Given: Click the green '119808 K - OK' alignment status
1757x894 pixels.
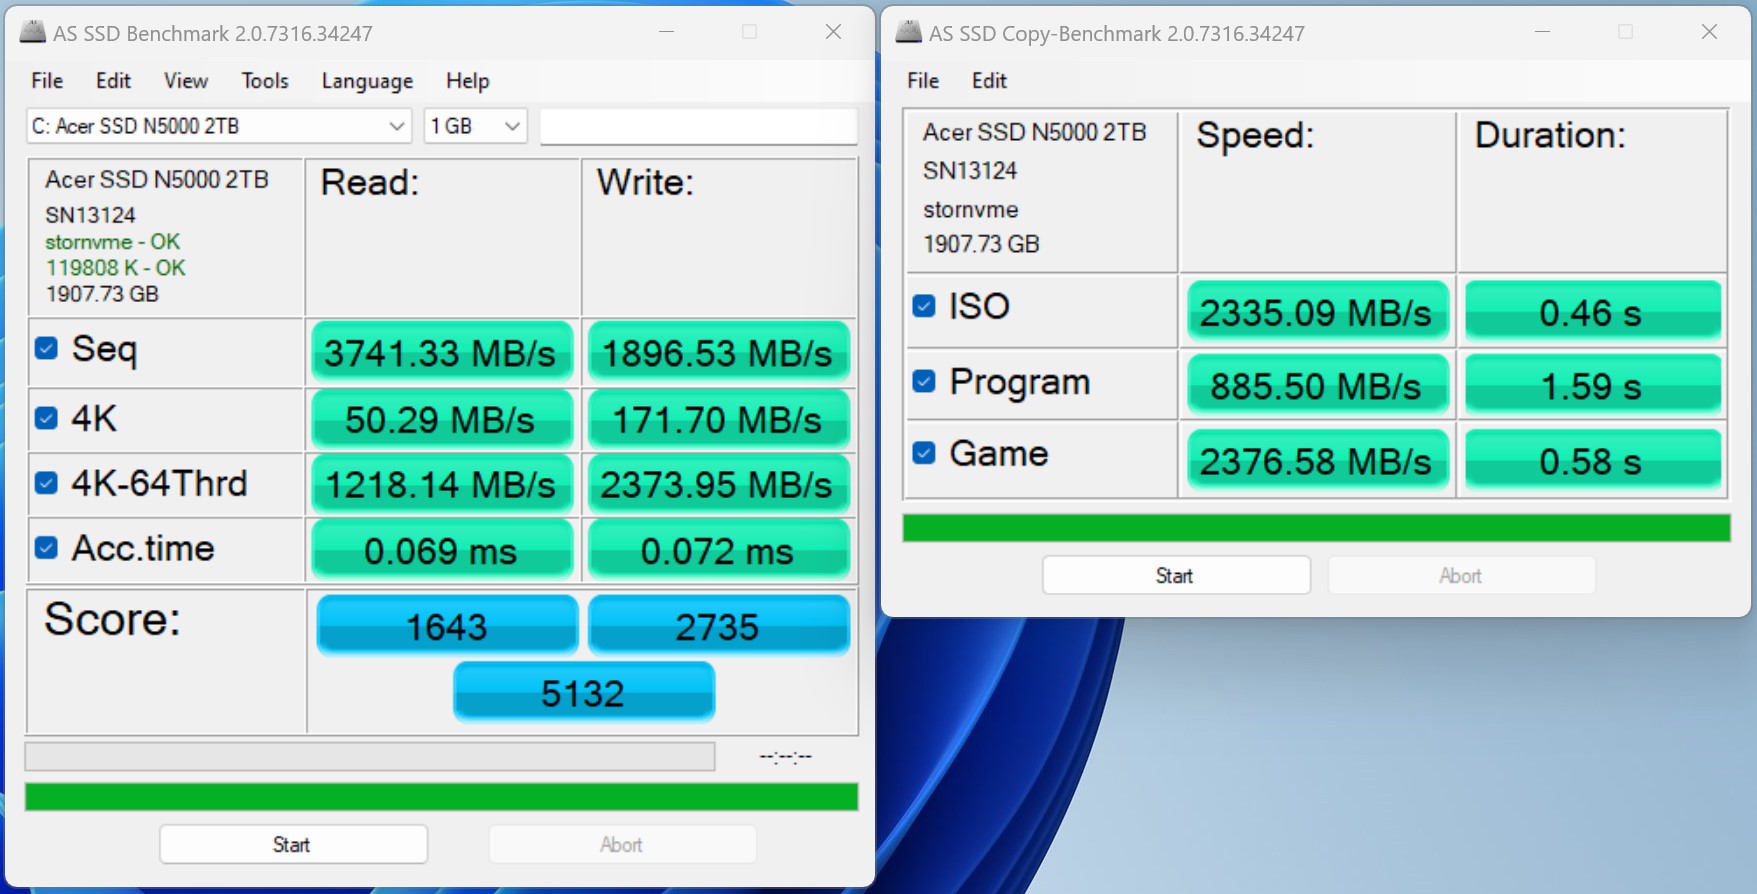Looking at the screenshot, I should point(115,268).
